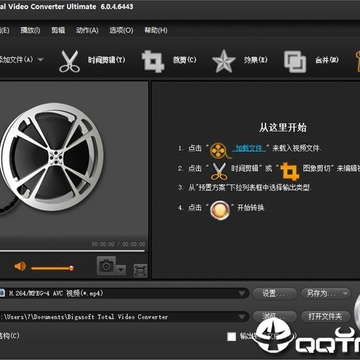Toggle the 输出 checkbox at the bottom

click(x=232, y=337)
